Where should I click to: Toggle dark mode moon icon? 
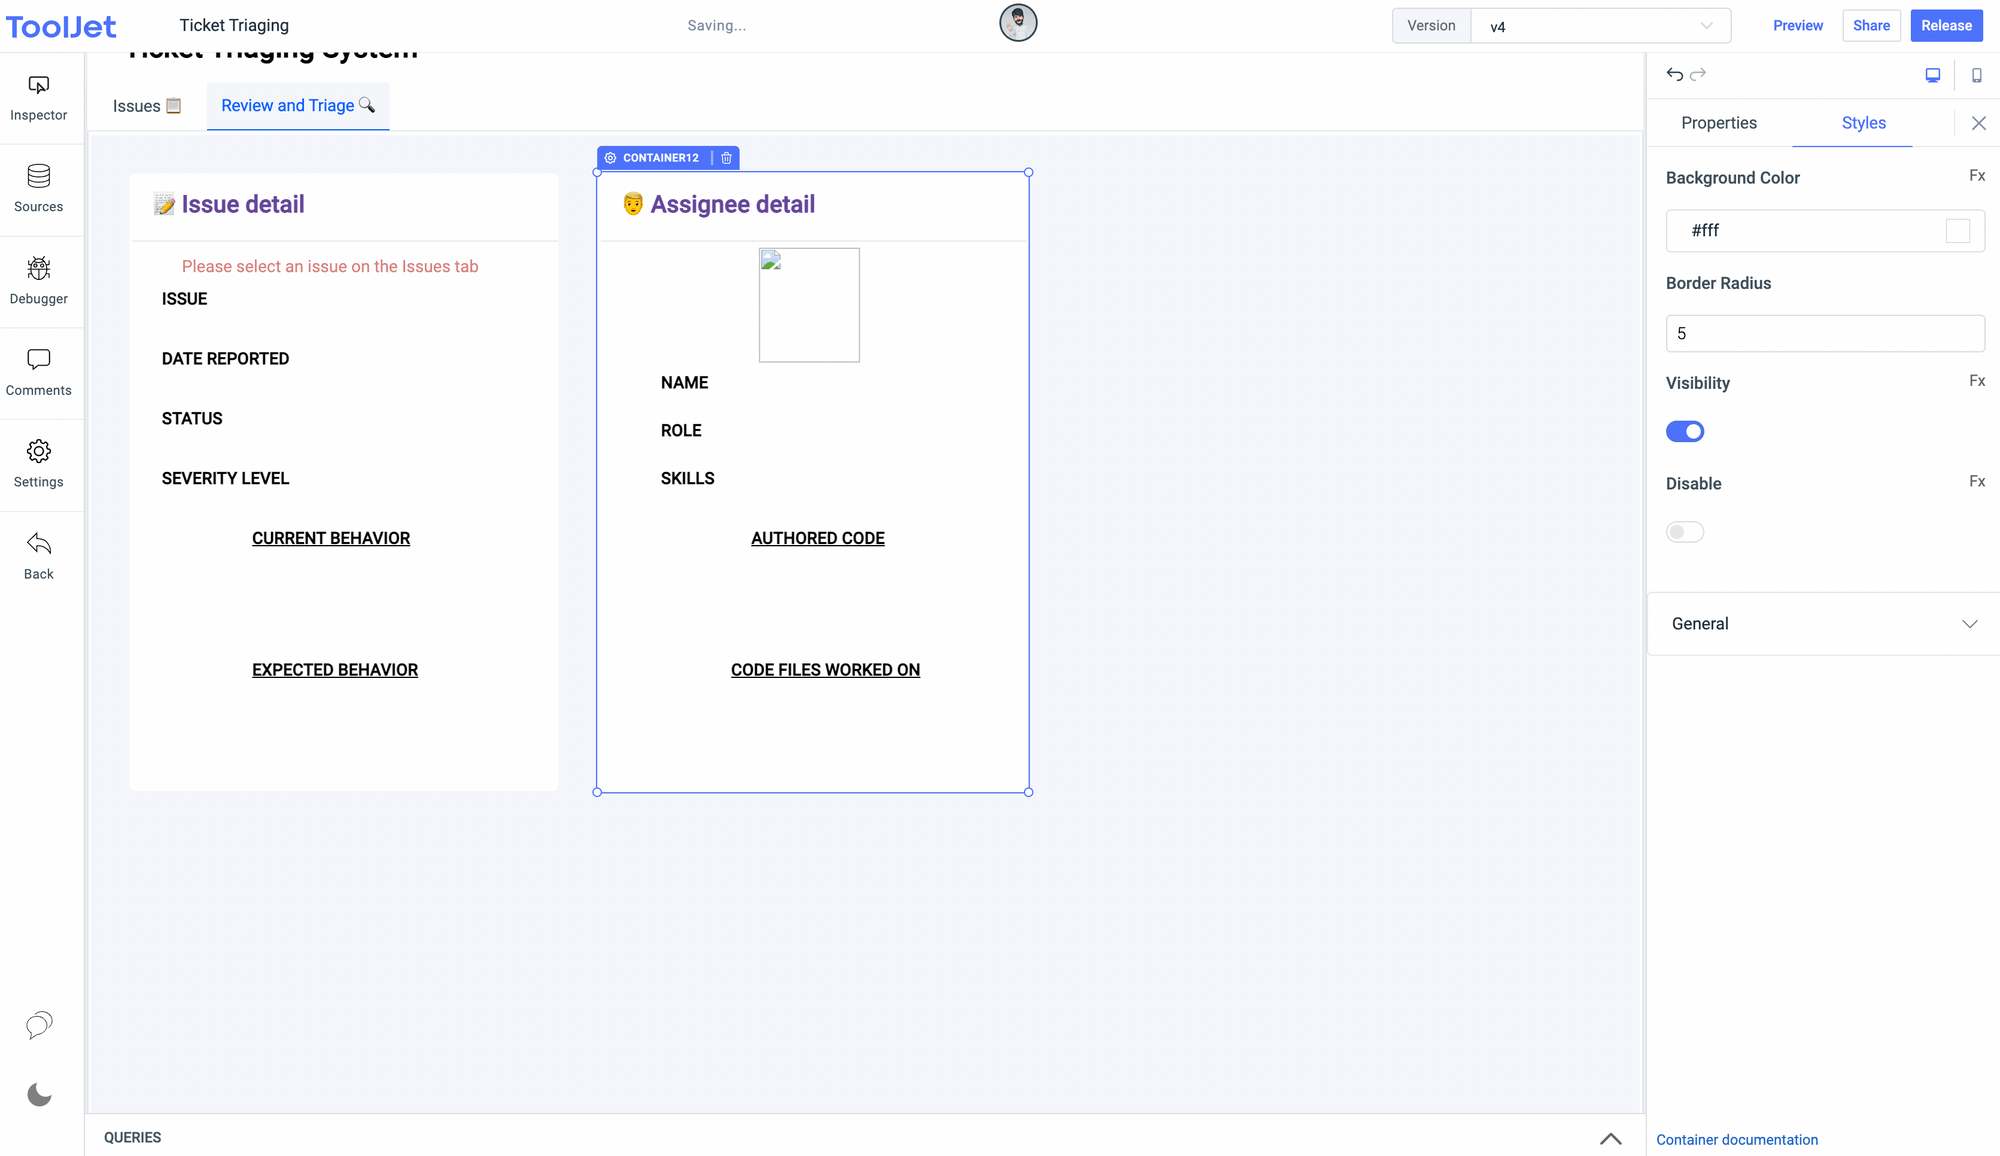[39, 1095]
